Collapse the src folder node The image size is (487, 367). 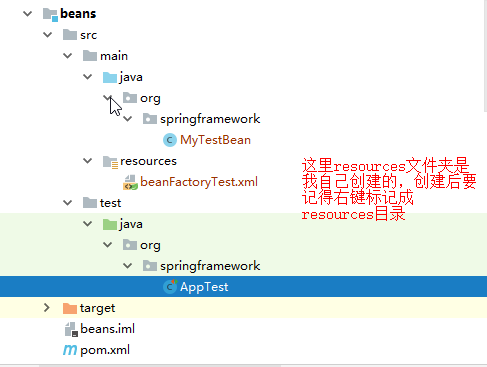click(48, 35)
